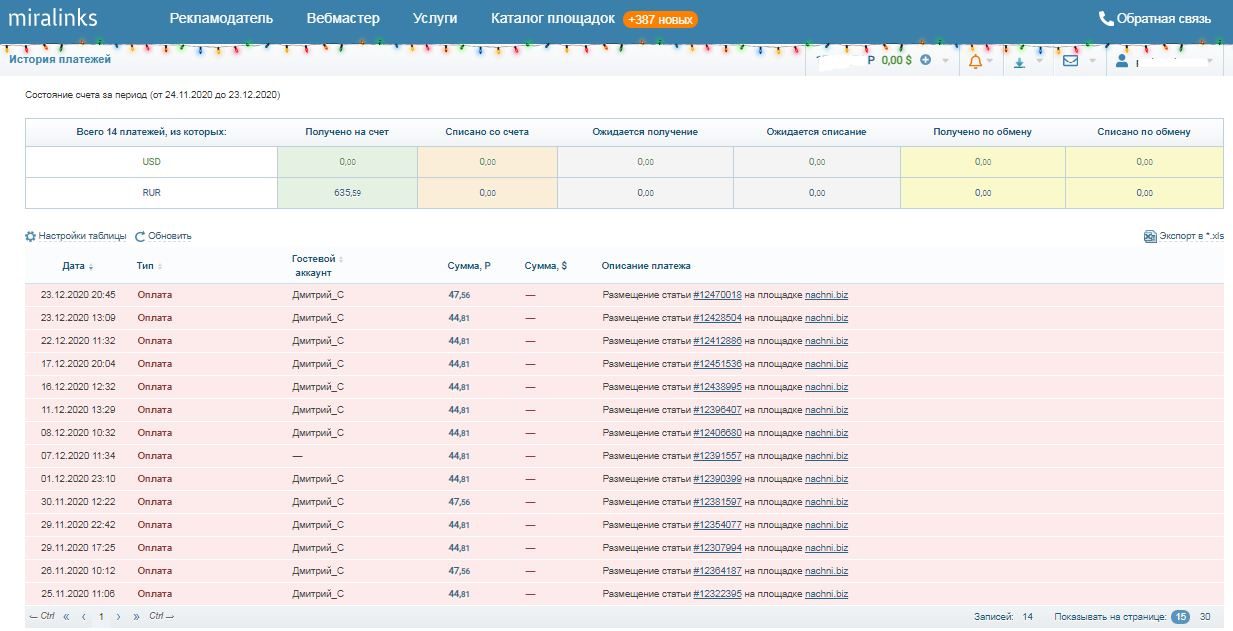
Task: Click the Excel export icon
Action: [1150, 237]
